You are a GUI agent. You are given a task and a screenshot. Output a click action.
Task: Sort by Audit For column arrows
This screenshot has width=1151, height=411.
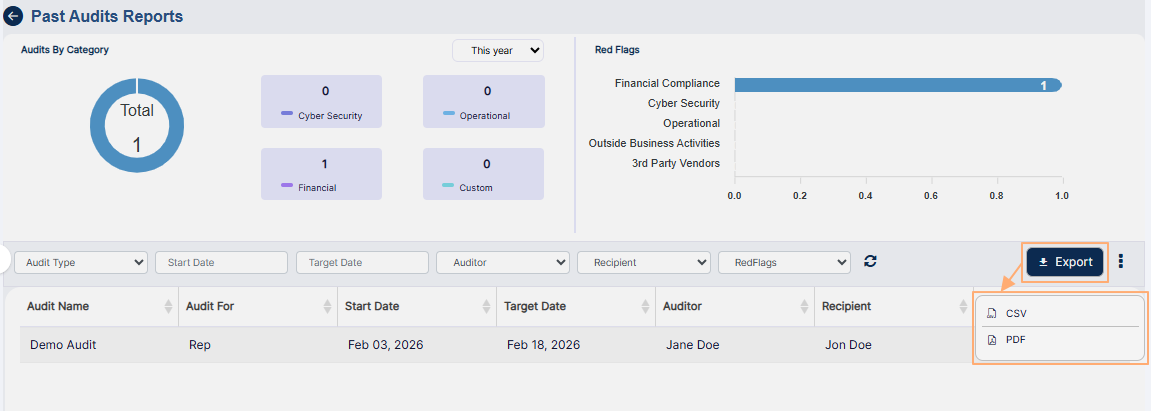[x=327, y=307]
